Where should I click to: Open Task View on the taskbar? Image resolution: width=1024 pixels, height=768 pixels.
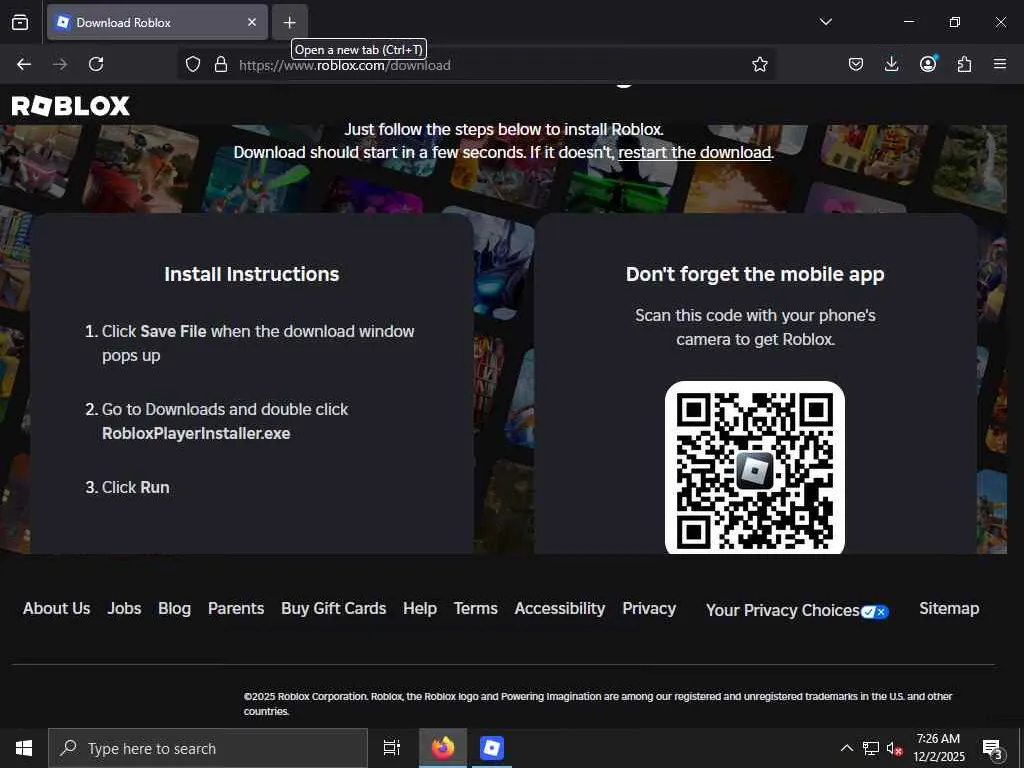pyautogui.click(x=391, y=748)
